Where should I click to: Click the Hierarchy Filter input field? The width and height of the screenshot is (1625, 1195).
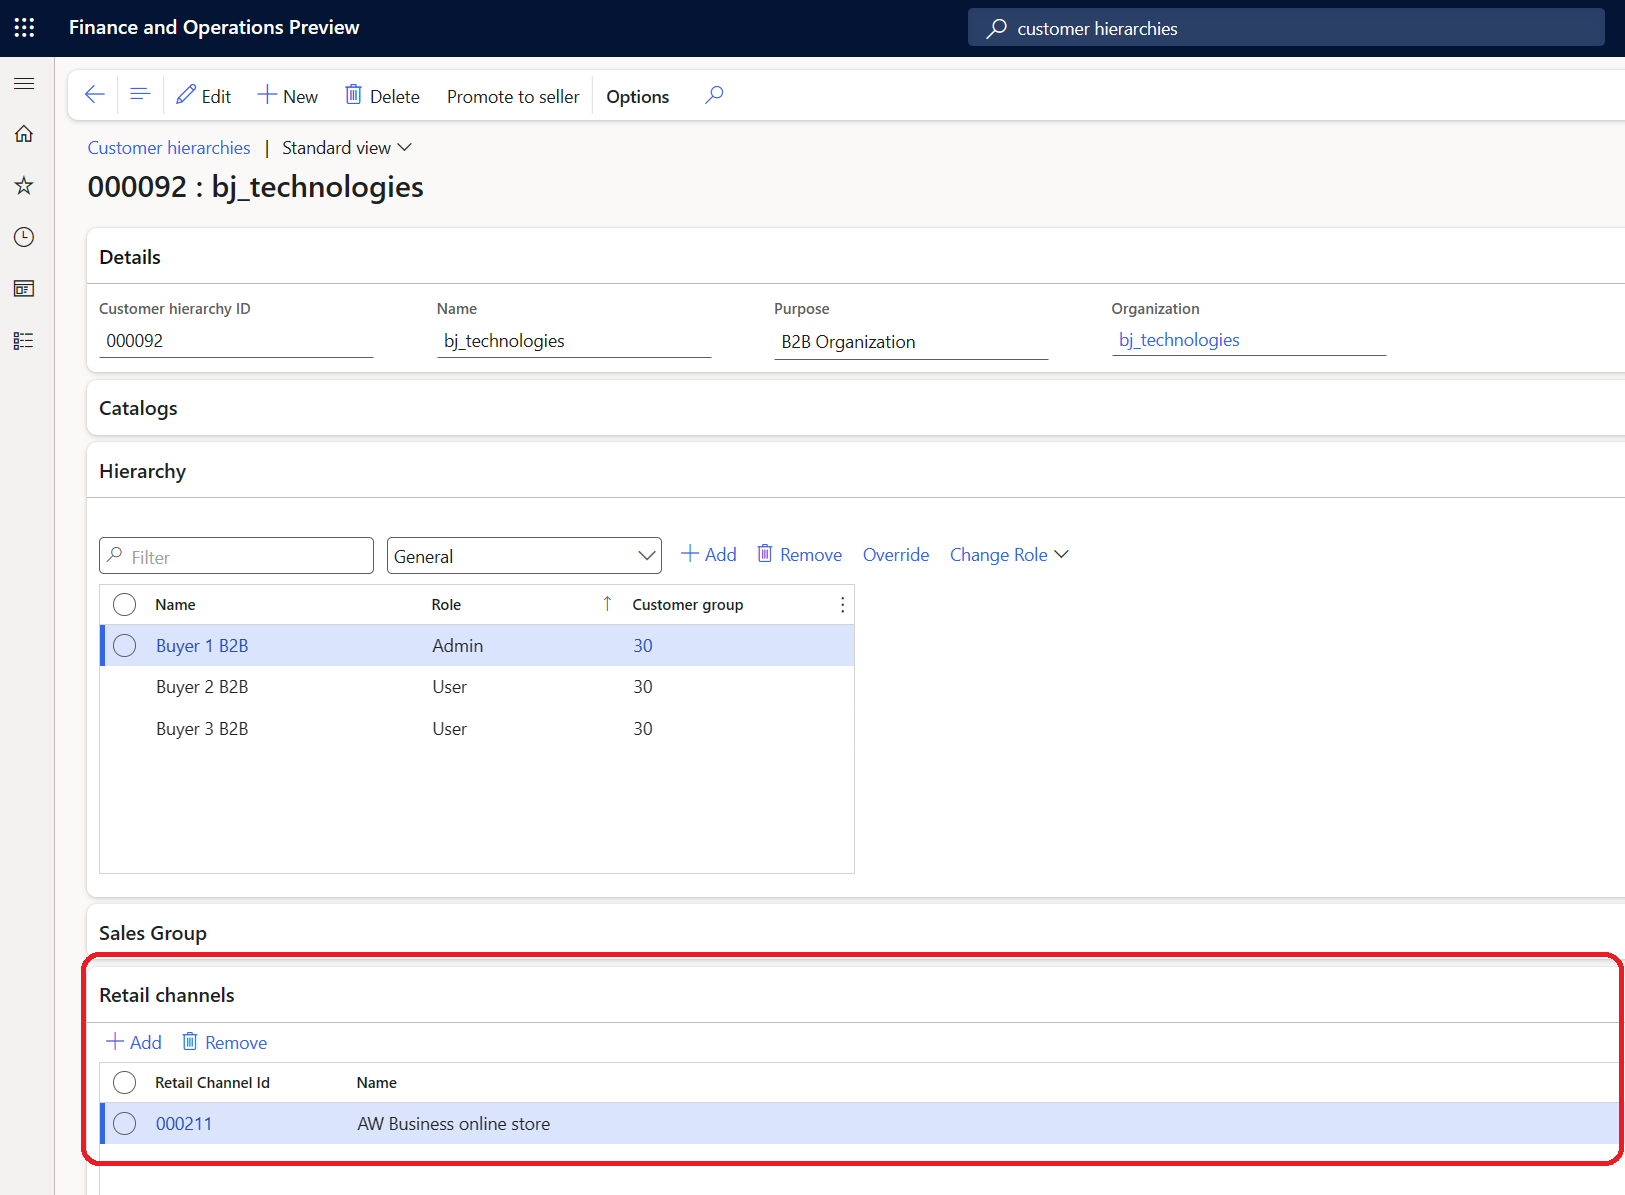(x=236, y=556)
